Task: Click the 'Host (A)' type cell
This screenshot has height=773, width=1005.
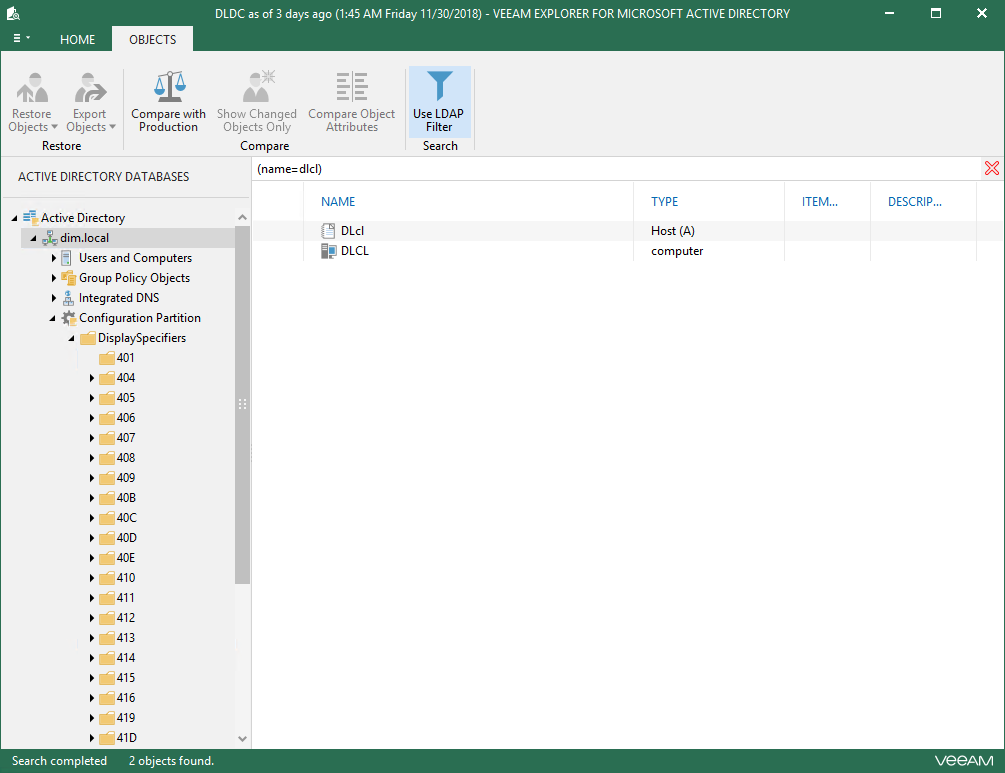Action: (673, 231)
